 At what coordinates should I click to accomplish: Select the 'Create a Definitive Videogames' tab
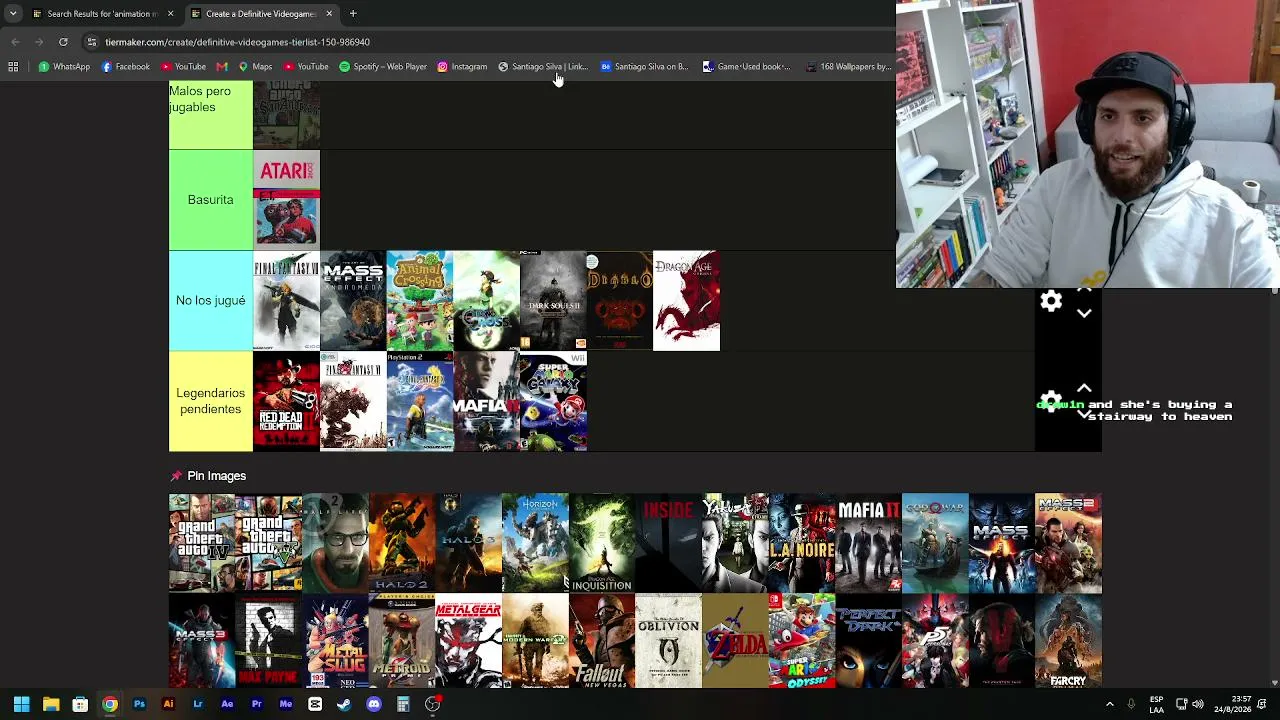[260, 14]
